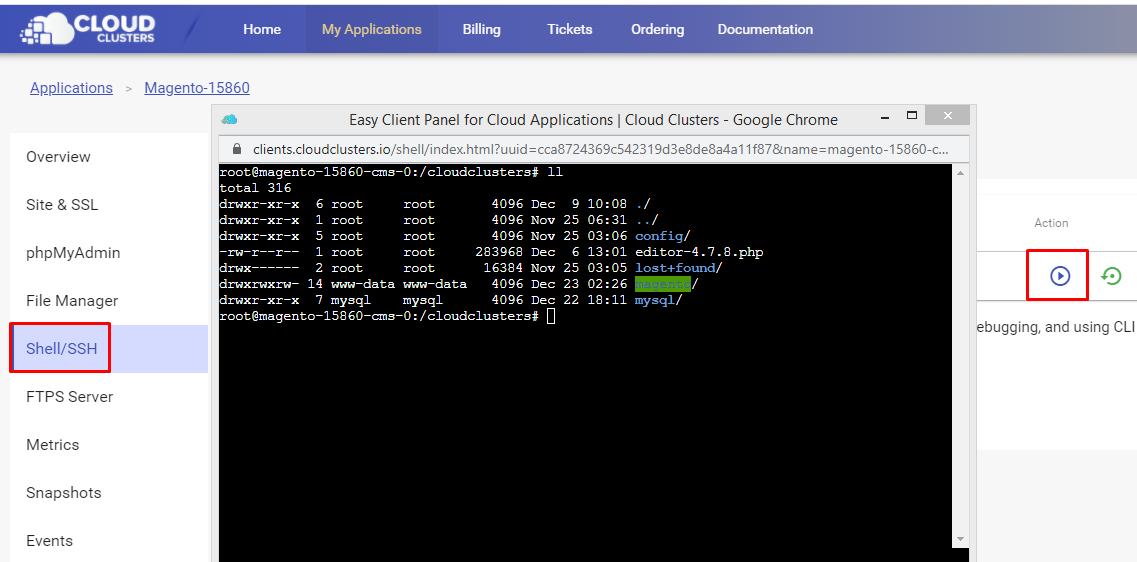Click the terminal scrollbar down arrow
1137x562 pixels.
(960, 539)
